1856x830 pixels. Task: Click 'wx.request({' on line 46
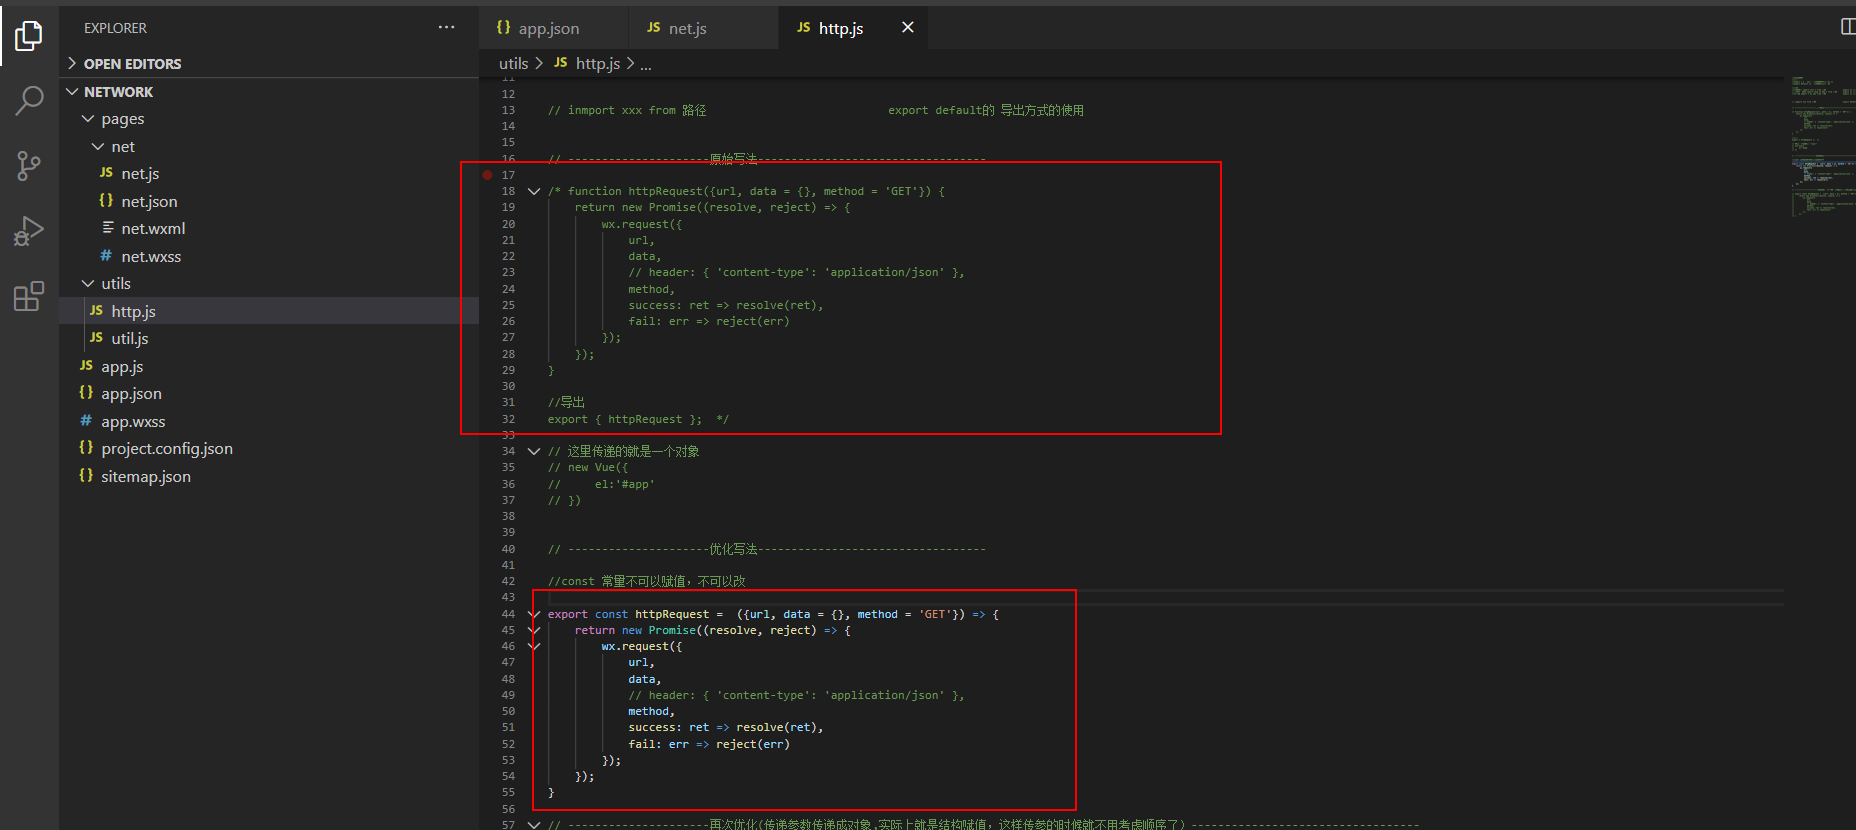coord(641,646)
